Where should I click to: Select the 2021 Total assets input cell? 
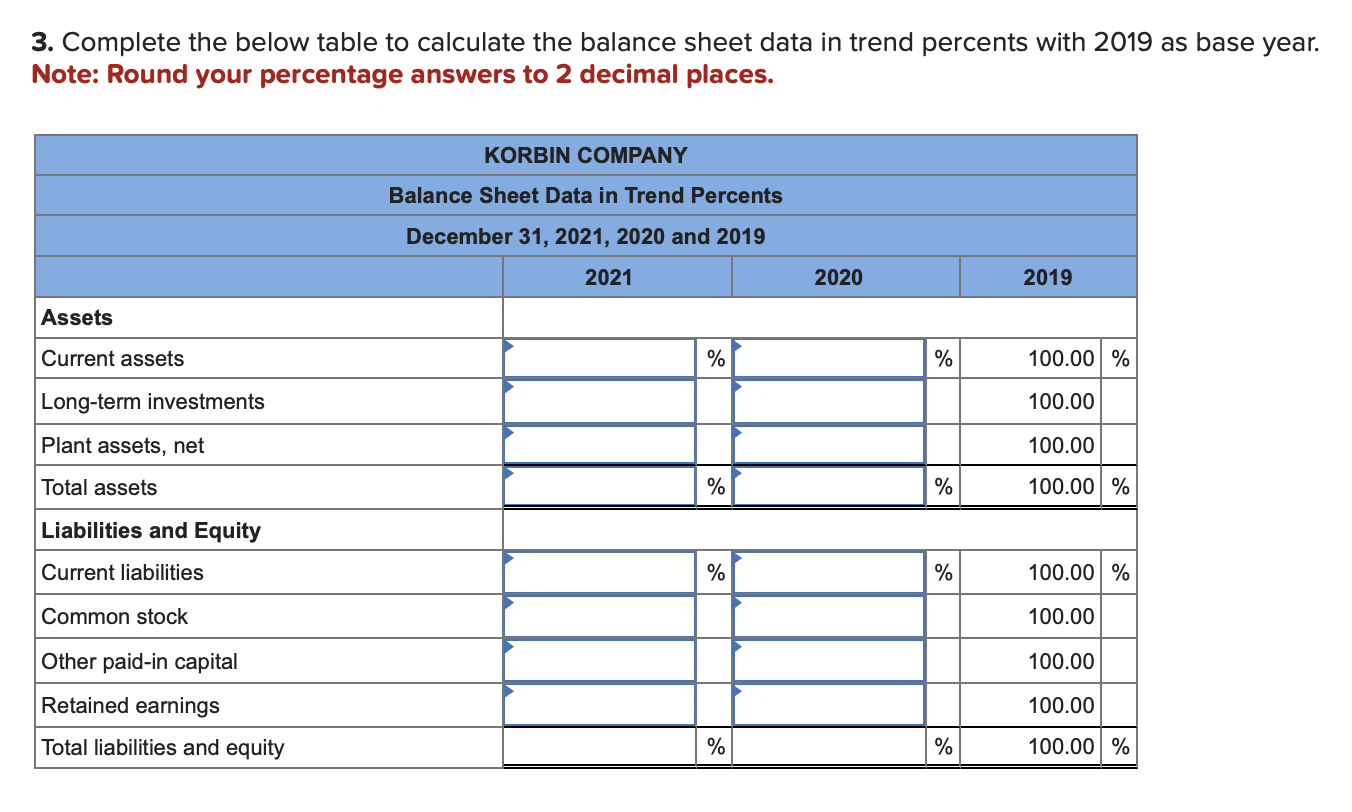pyautogui.click(x=600, y=488)
